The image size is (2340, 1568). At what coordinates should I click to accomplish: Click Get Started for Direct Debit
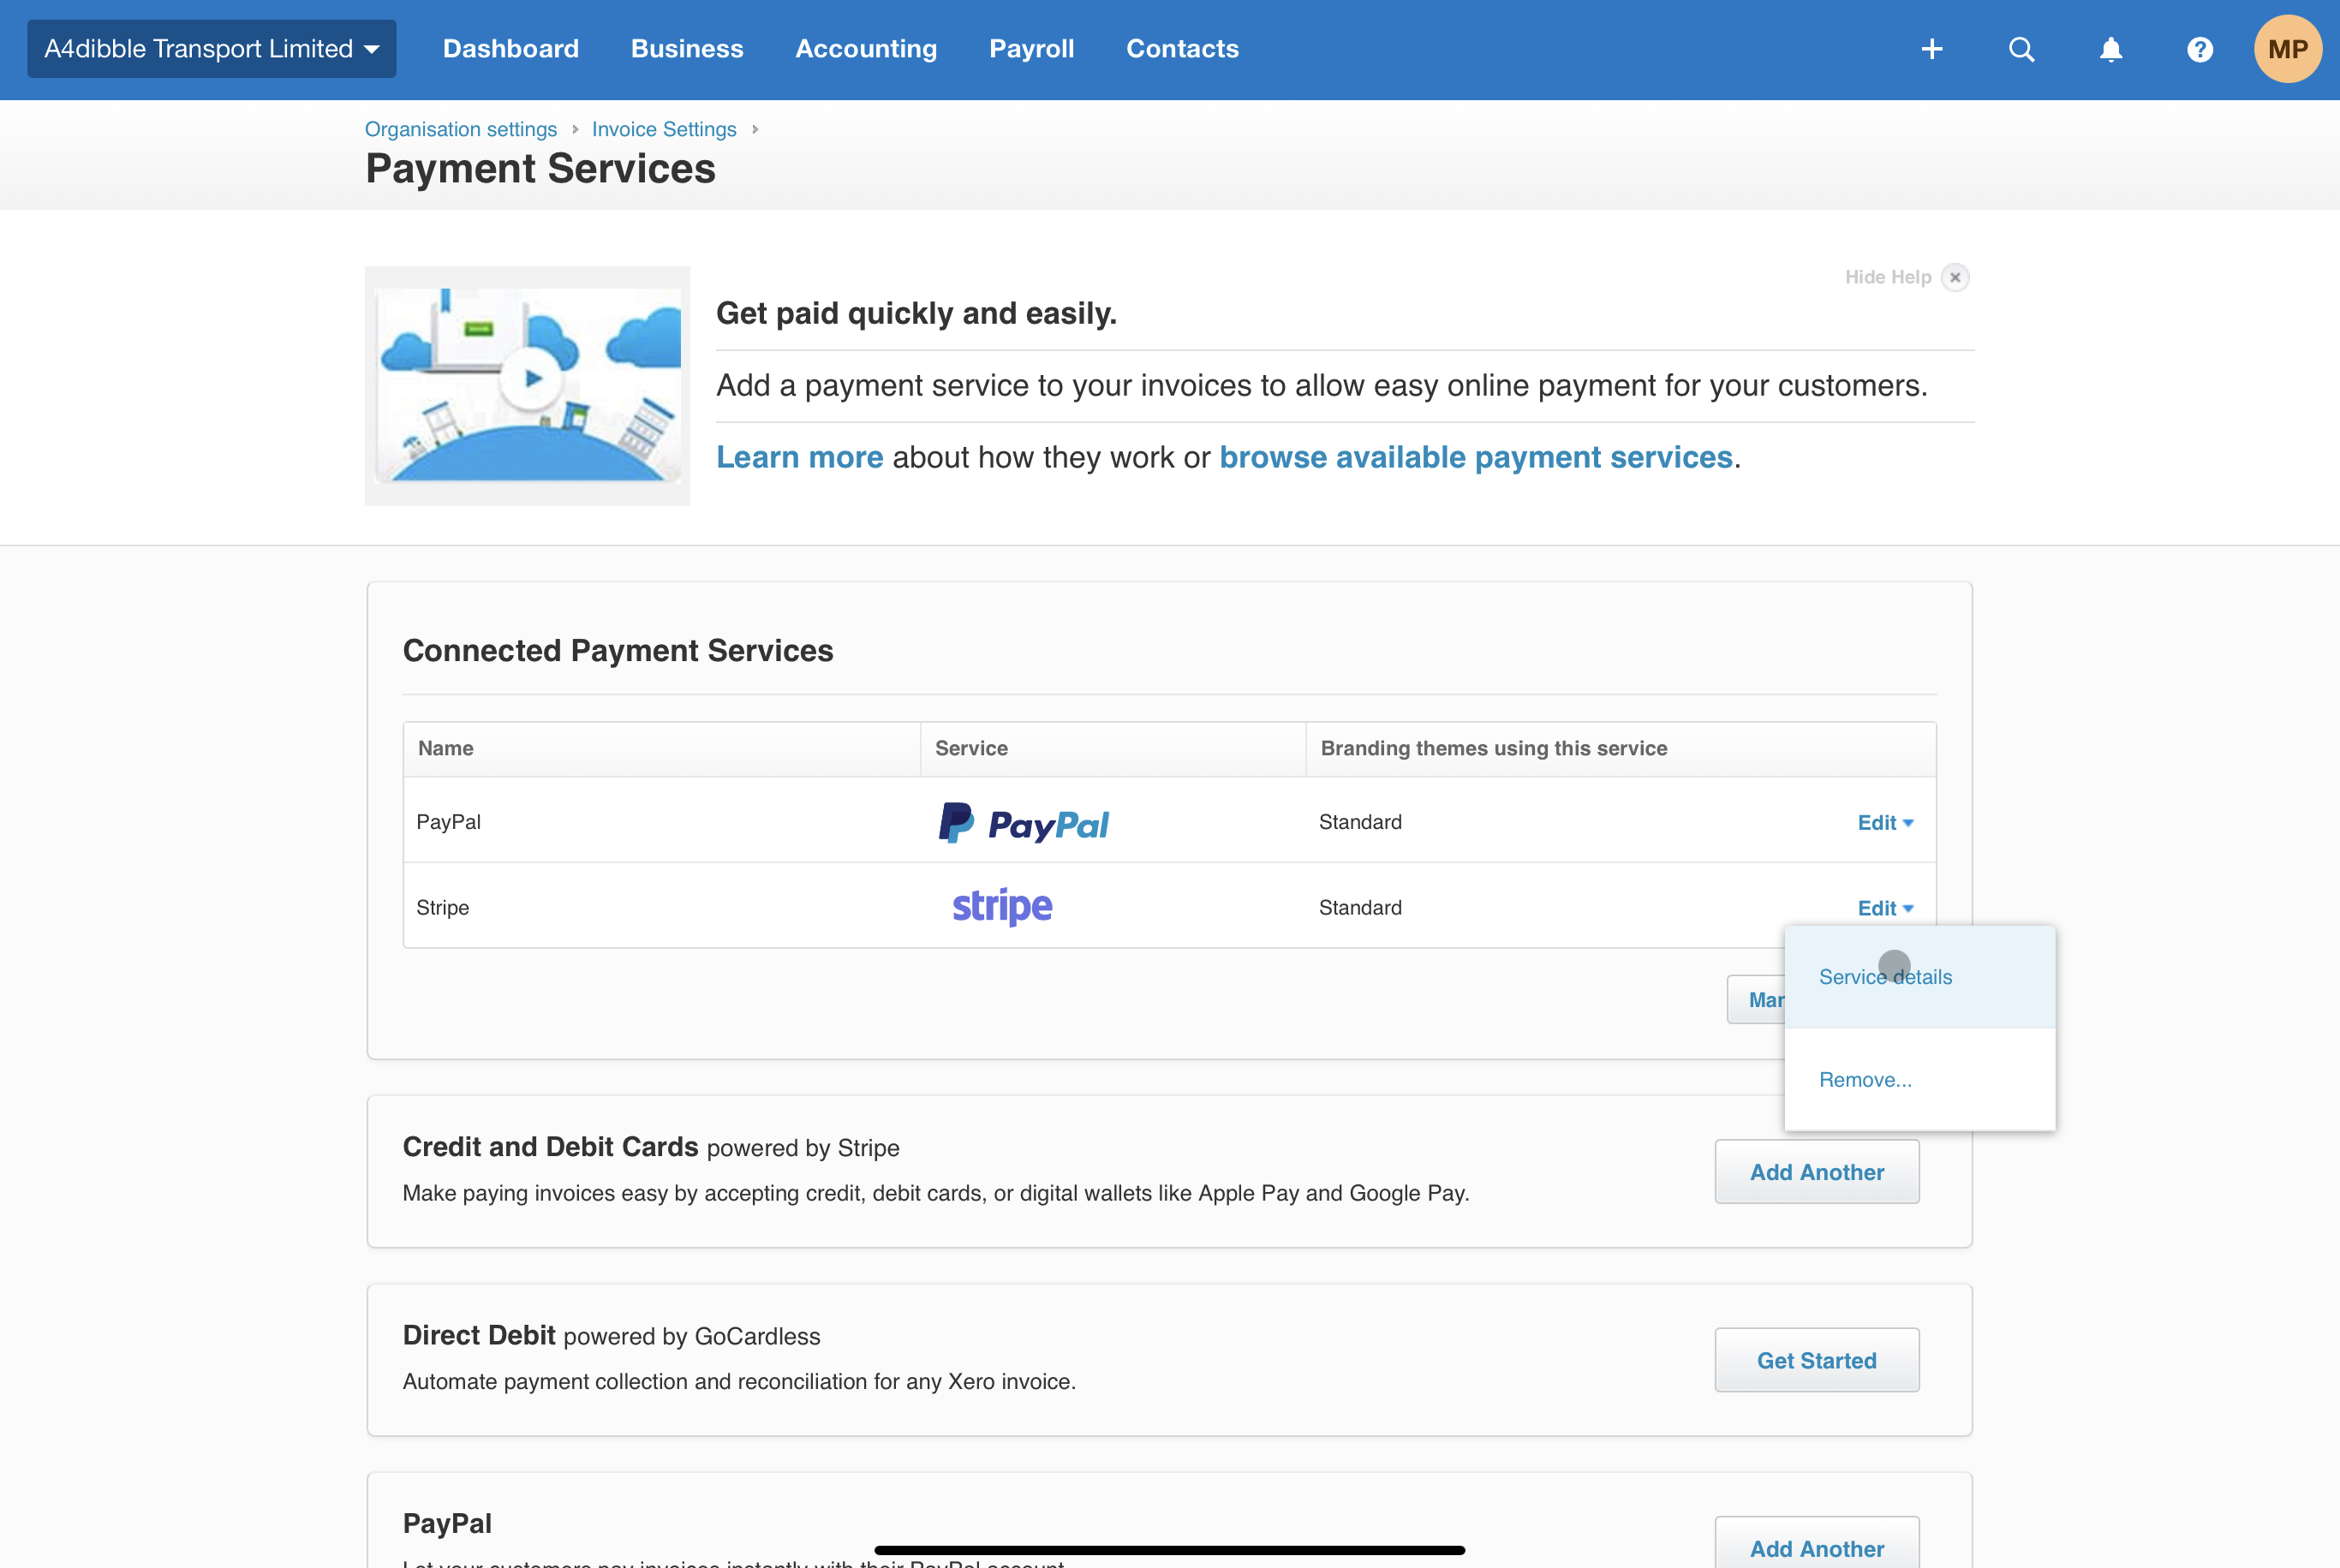tap(1817, 1360)
